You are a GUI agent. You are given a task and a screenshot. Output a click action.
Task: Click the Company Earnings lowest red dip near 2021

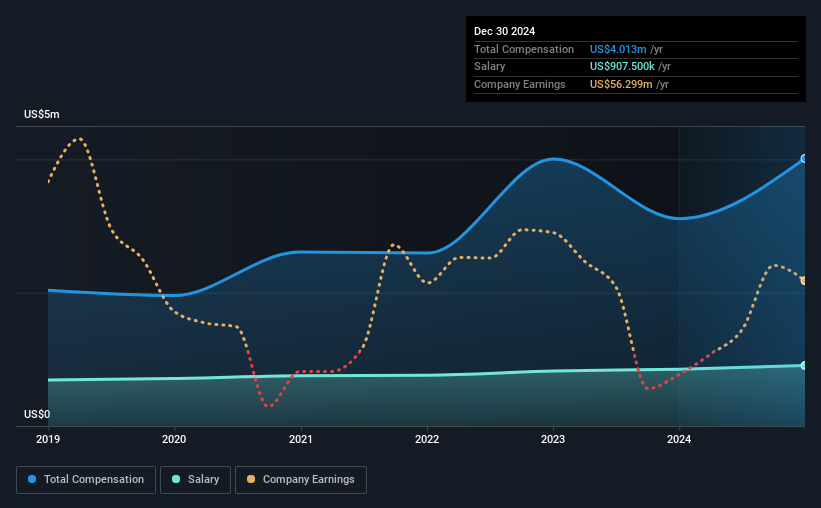269,405
